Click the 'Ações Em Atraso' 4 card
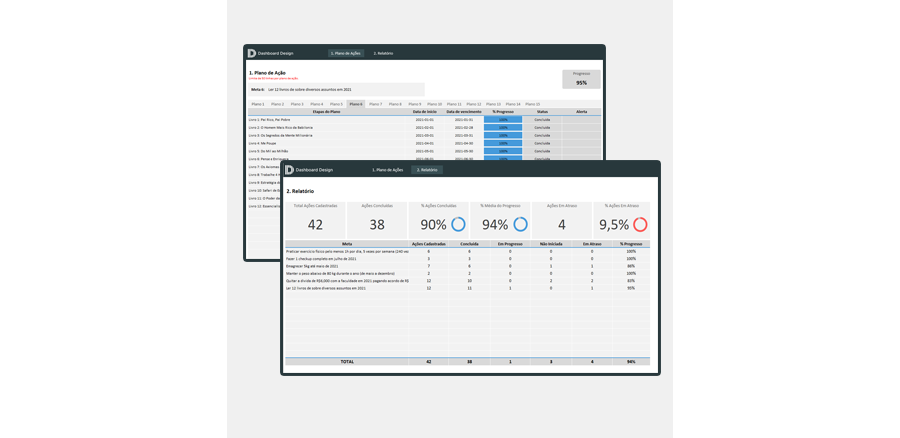Viewport: 900px width, 438px height. (561, 220)
